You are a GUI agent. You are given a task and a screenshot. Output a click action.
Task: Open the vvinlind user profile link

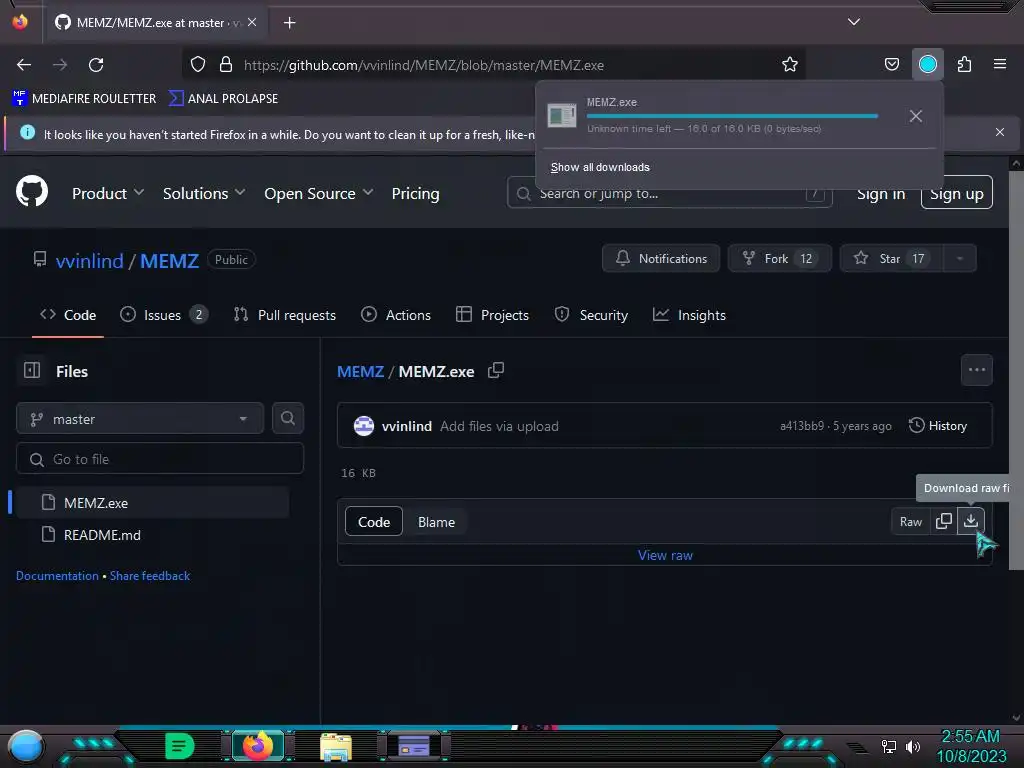pos(89,261)
